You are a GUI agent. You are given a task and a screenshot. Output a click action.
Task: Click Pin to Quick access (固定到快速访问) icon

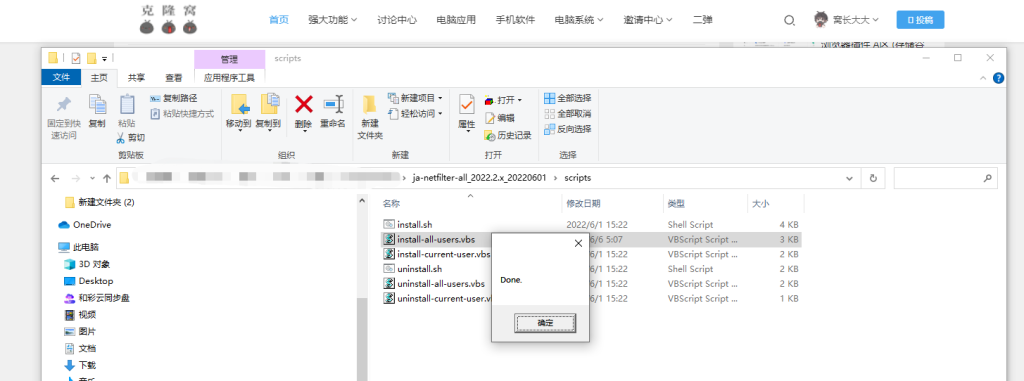(x=63, y=105)
